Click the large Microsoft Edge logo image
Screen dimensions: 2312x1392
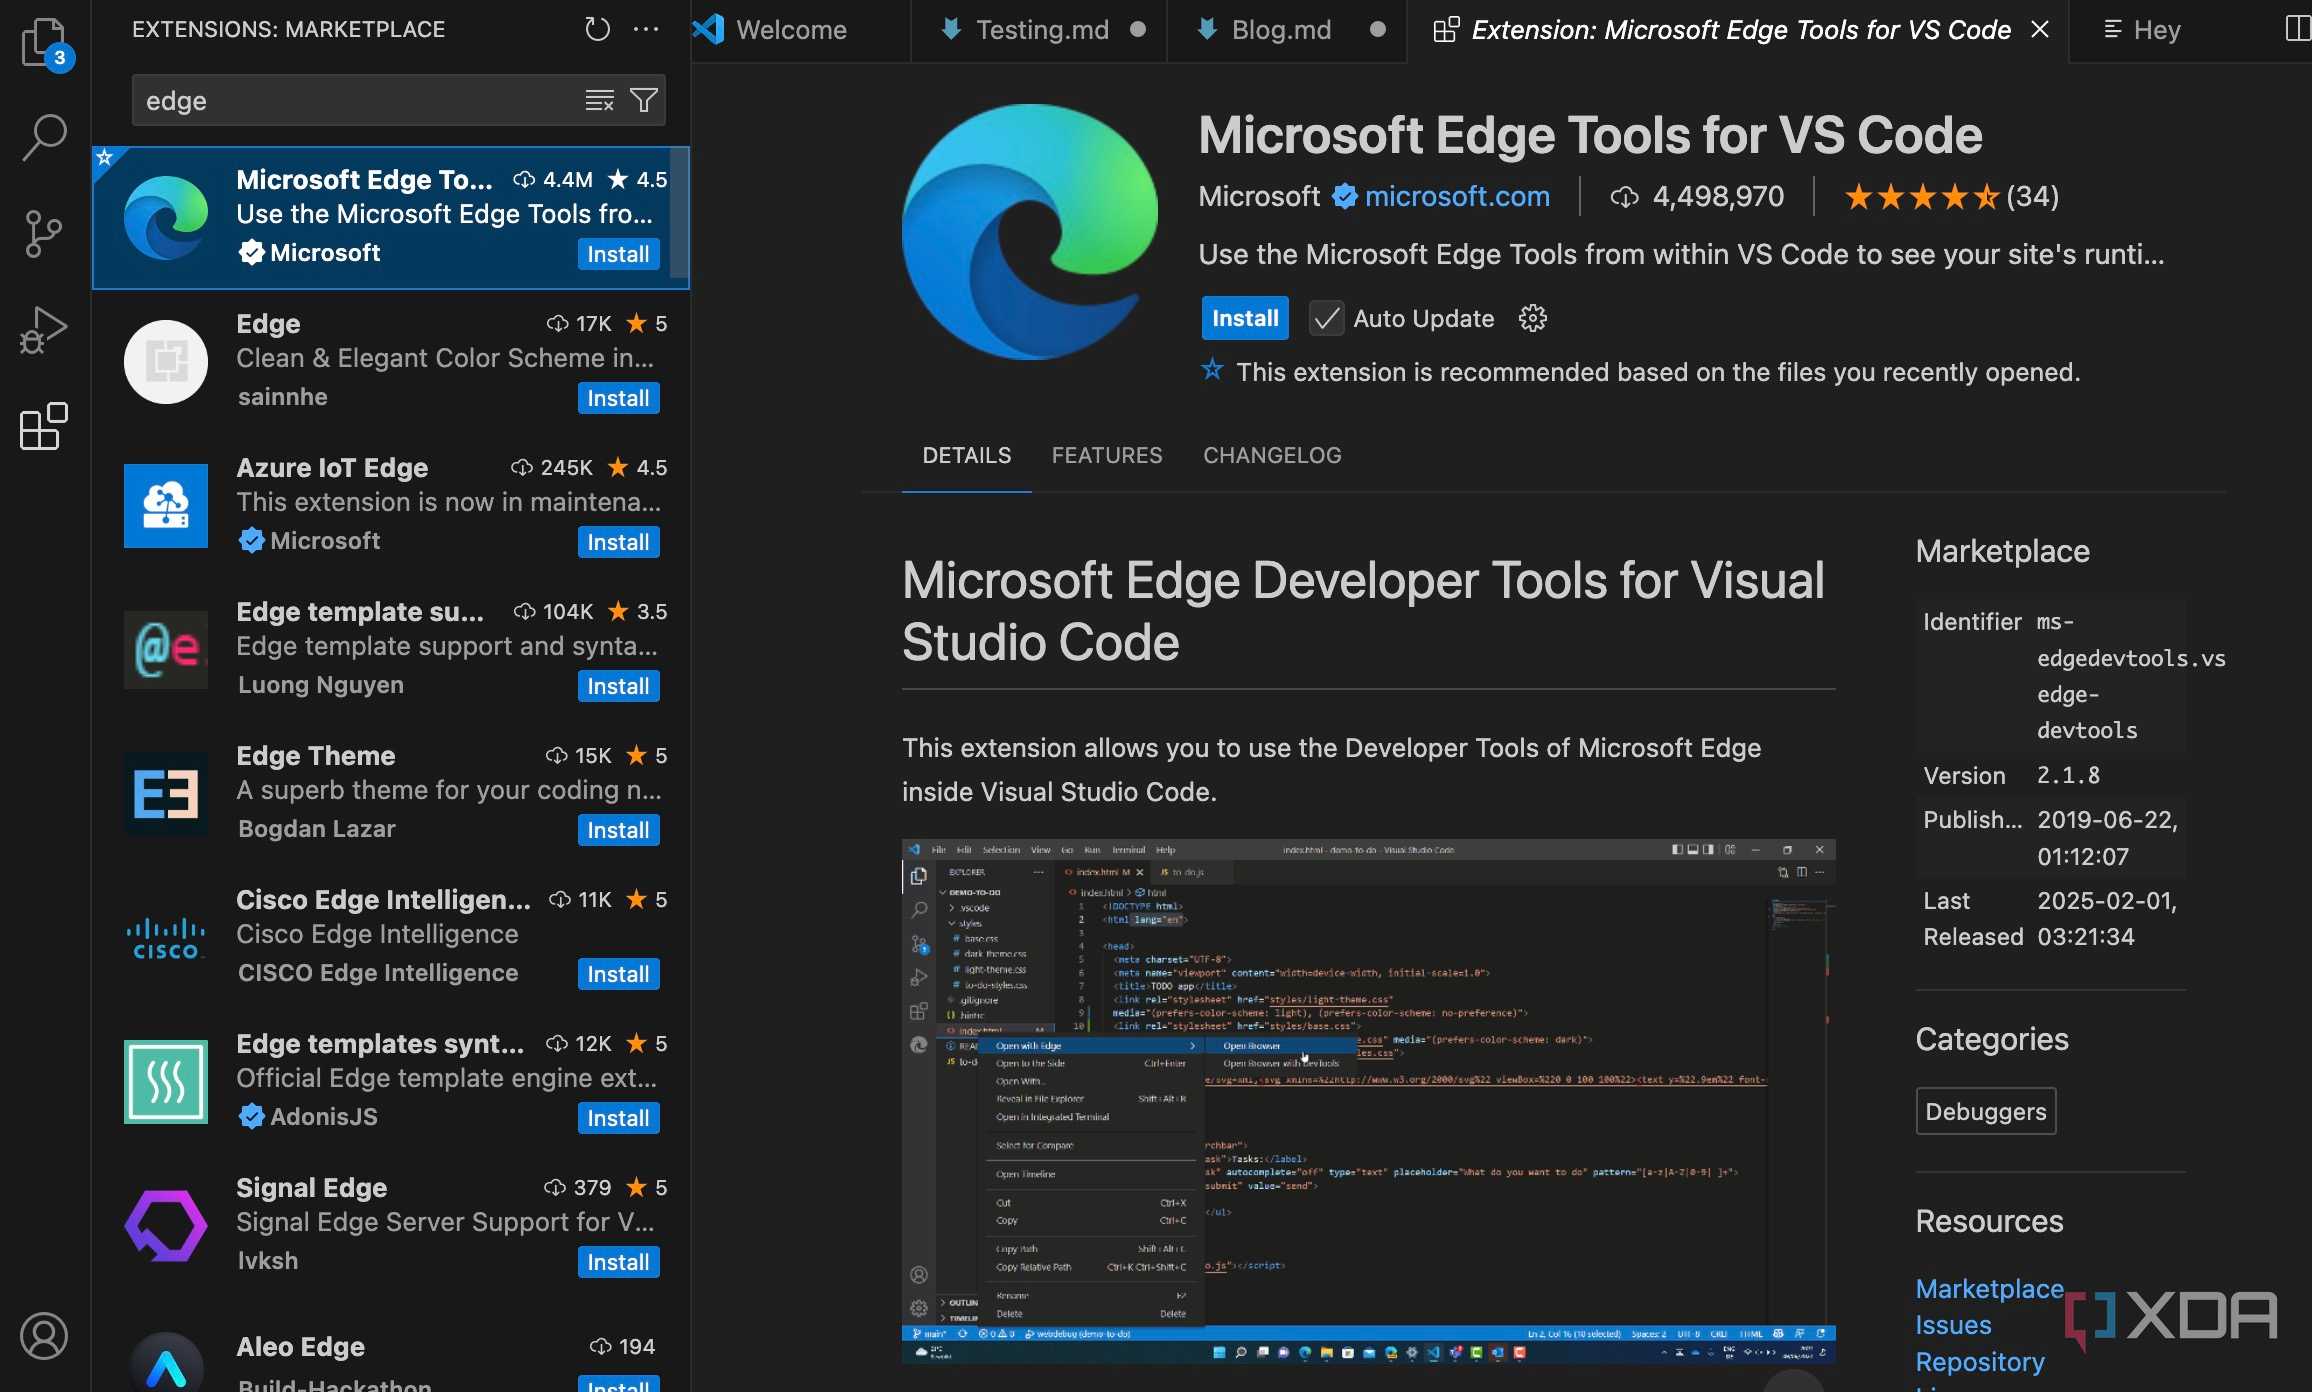(1030, 232)
